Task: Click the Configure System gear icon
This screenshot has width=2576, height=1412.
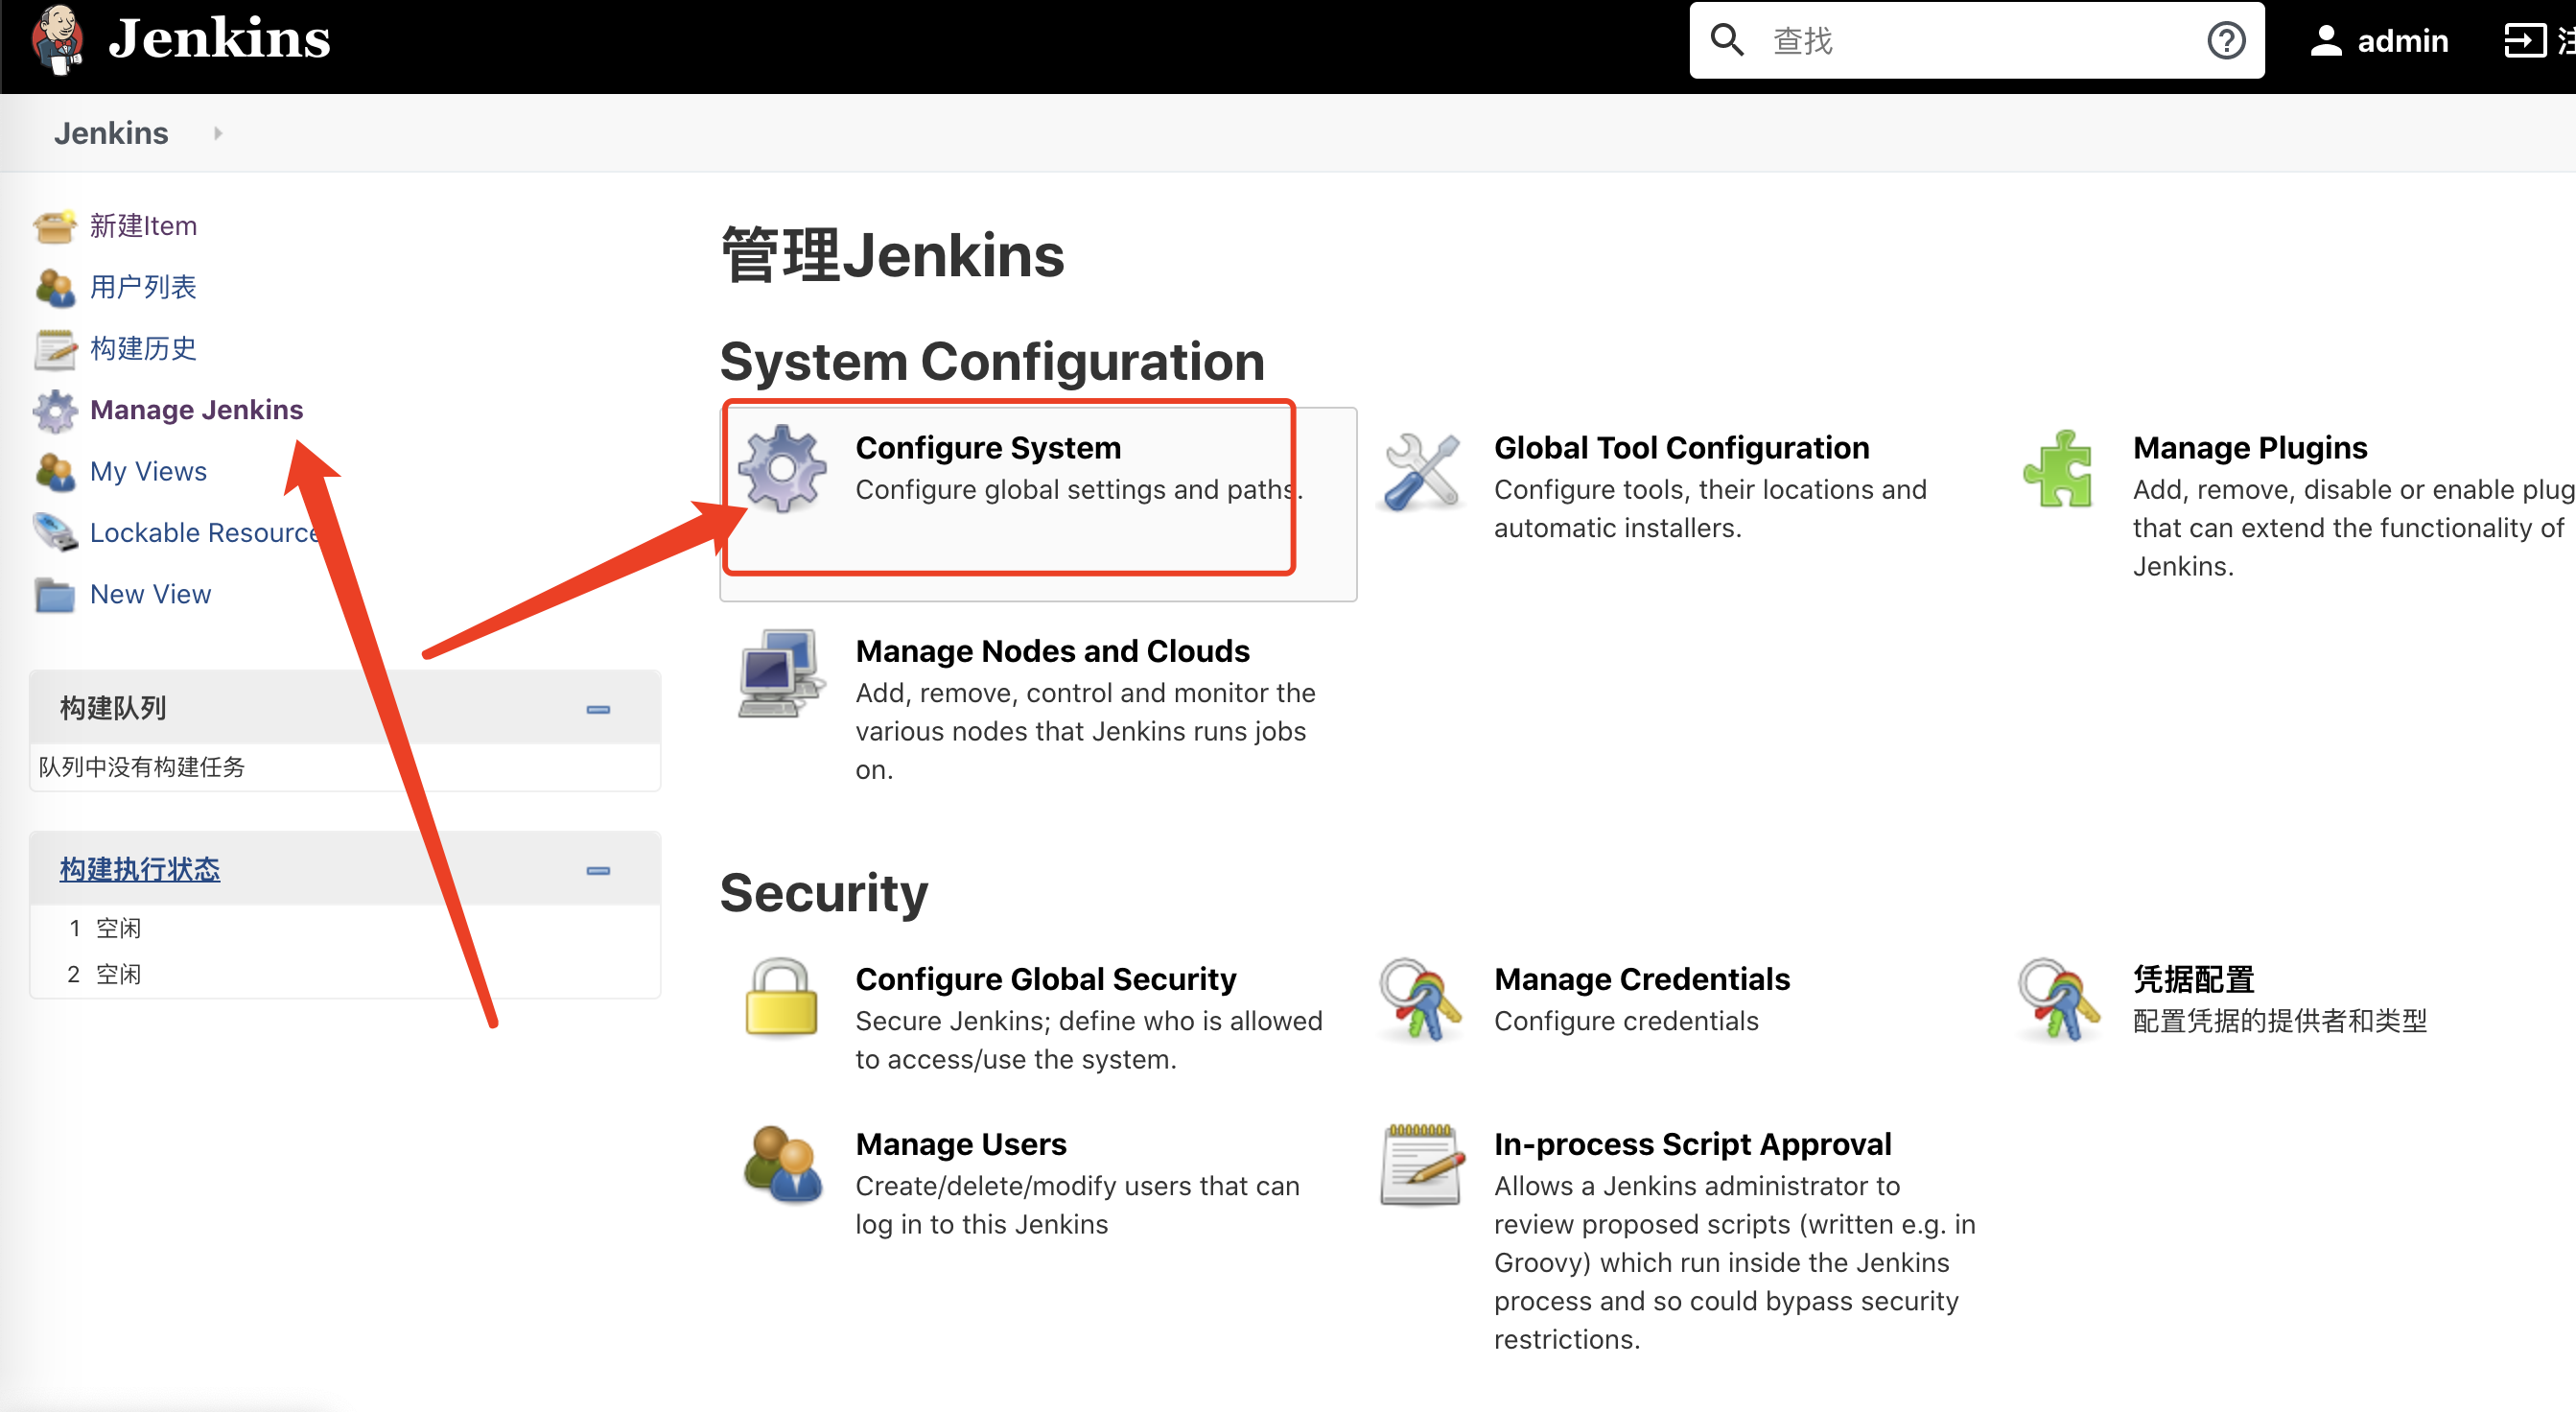Action: (782, 468)
